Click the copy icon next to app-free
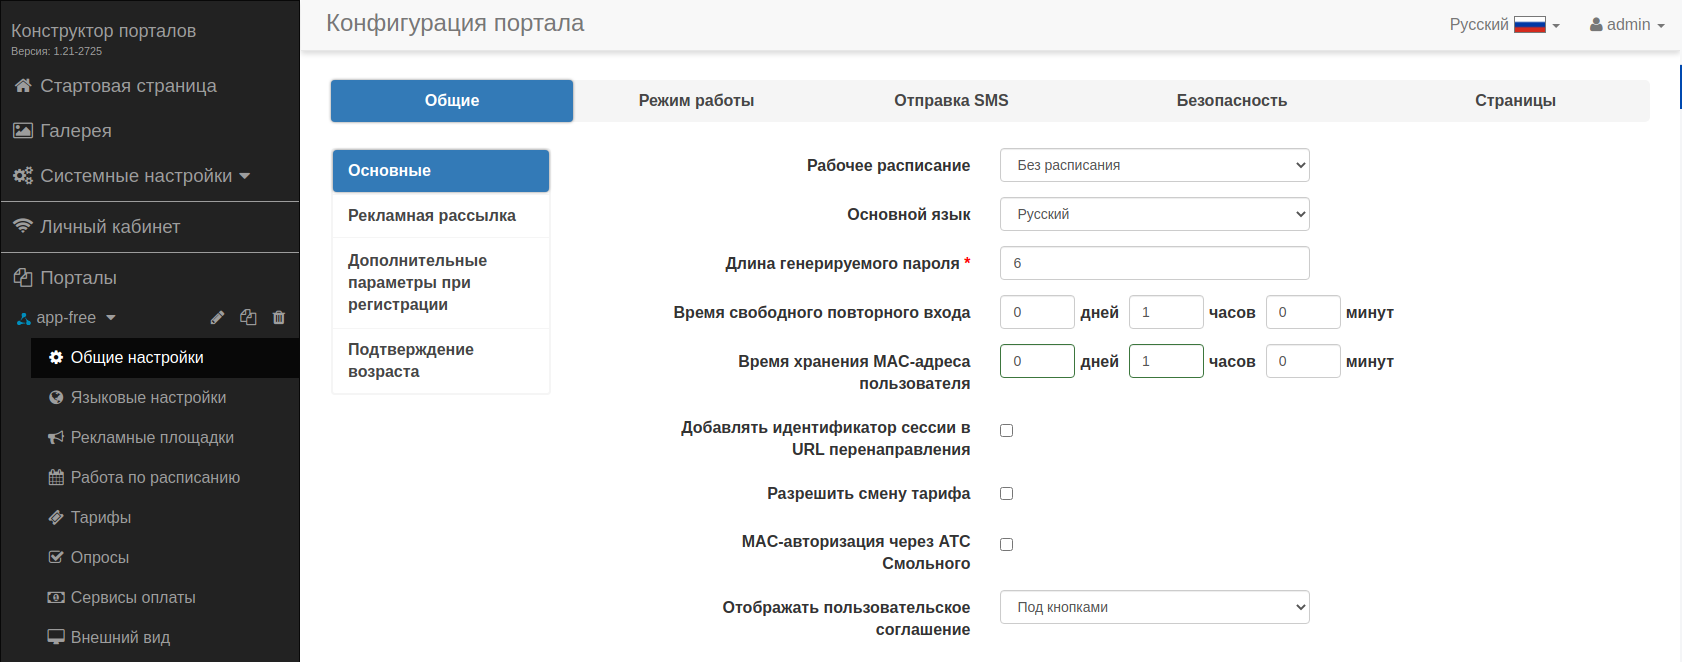The width and height of the screenshot is (1682, 662). [x=248, y=318]
